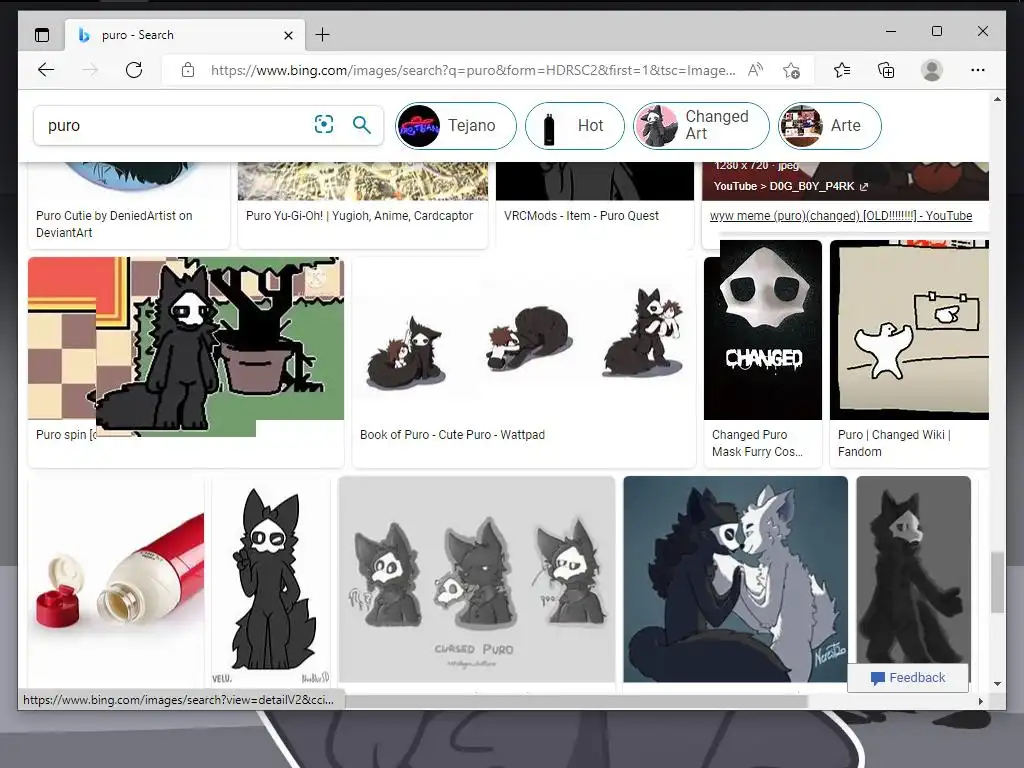Open the black Puro peace-sign drawing
This screenshot has height=768, width=1024.
pyautogui.click(x=271, y=579)
